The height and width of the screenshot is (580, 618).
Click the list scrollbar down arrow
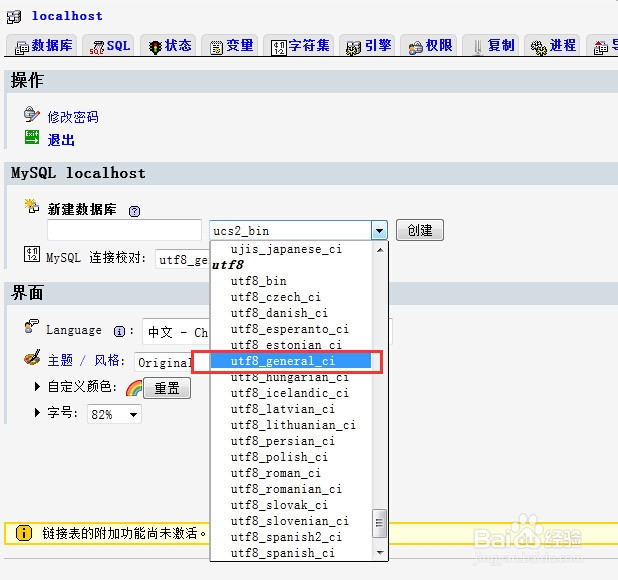(380, 553)
